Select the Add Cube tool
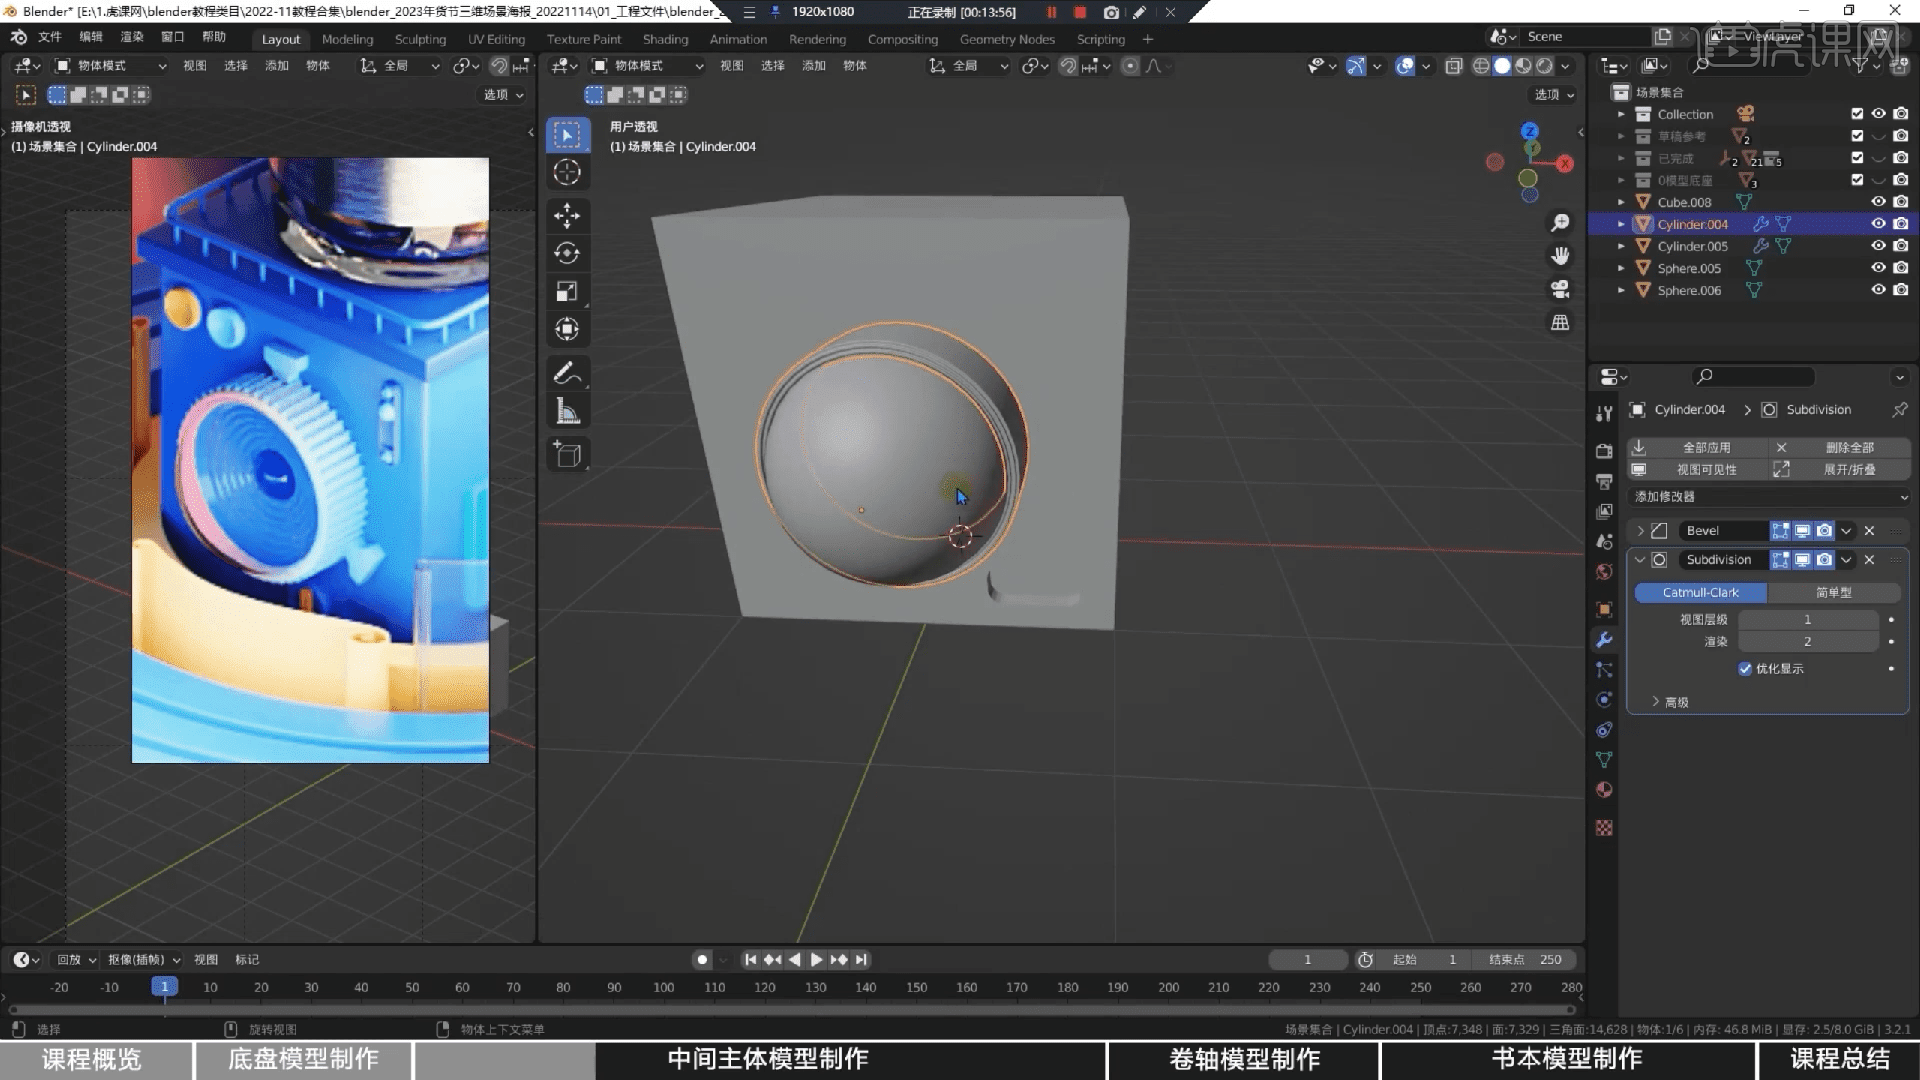The image size is (1920, 1080). point(567,454)
